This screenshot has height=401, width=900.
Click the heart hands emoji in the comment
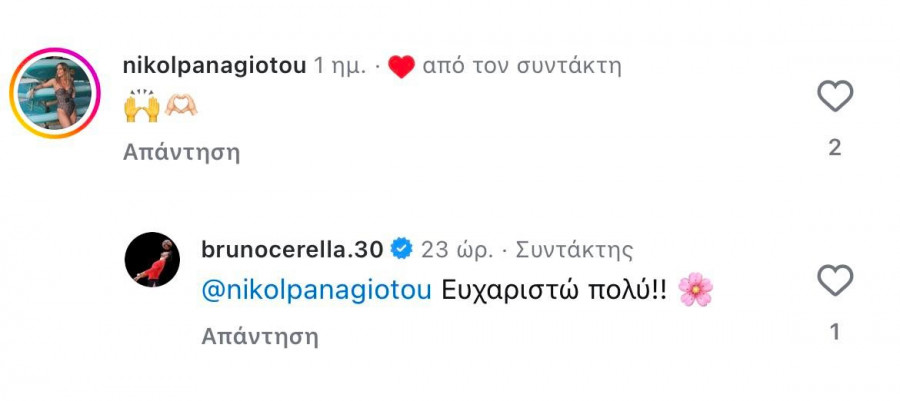coord(181,108)
